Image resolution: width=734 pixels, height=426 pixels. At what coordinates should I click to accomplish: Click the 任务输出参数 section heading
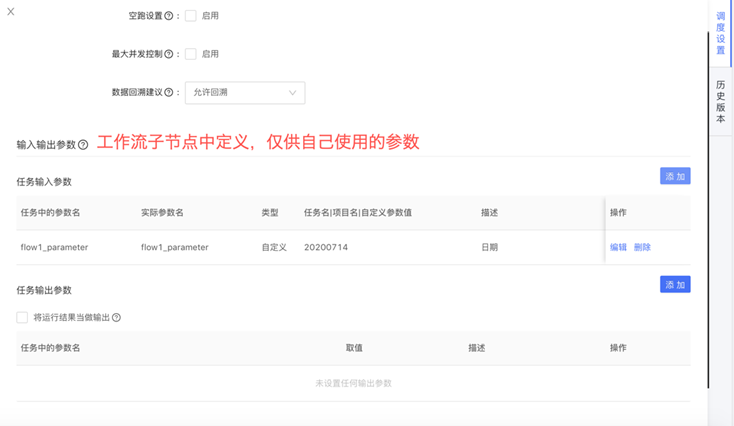coord(44,290)
